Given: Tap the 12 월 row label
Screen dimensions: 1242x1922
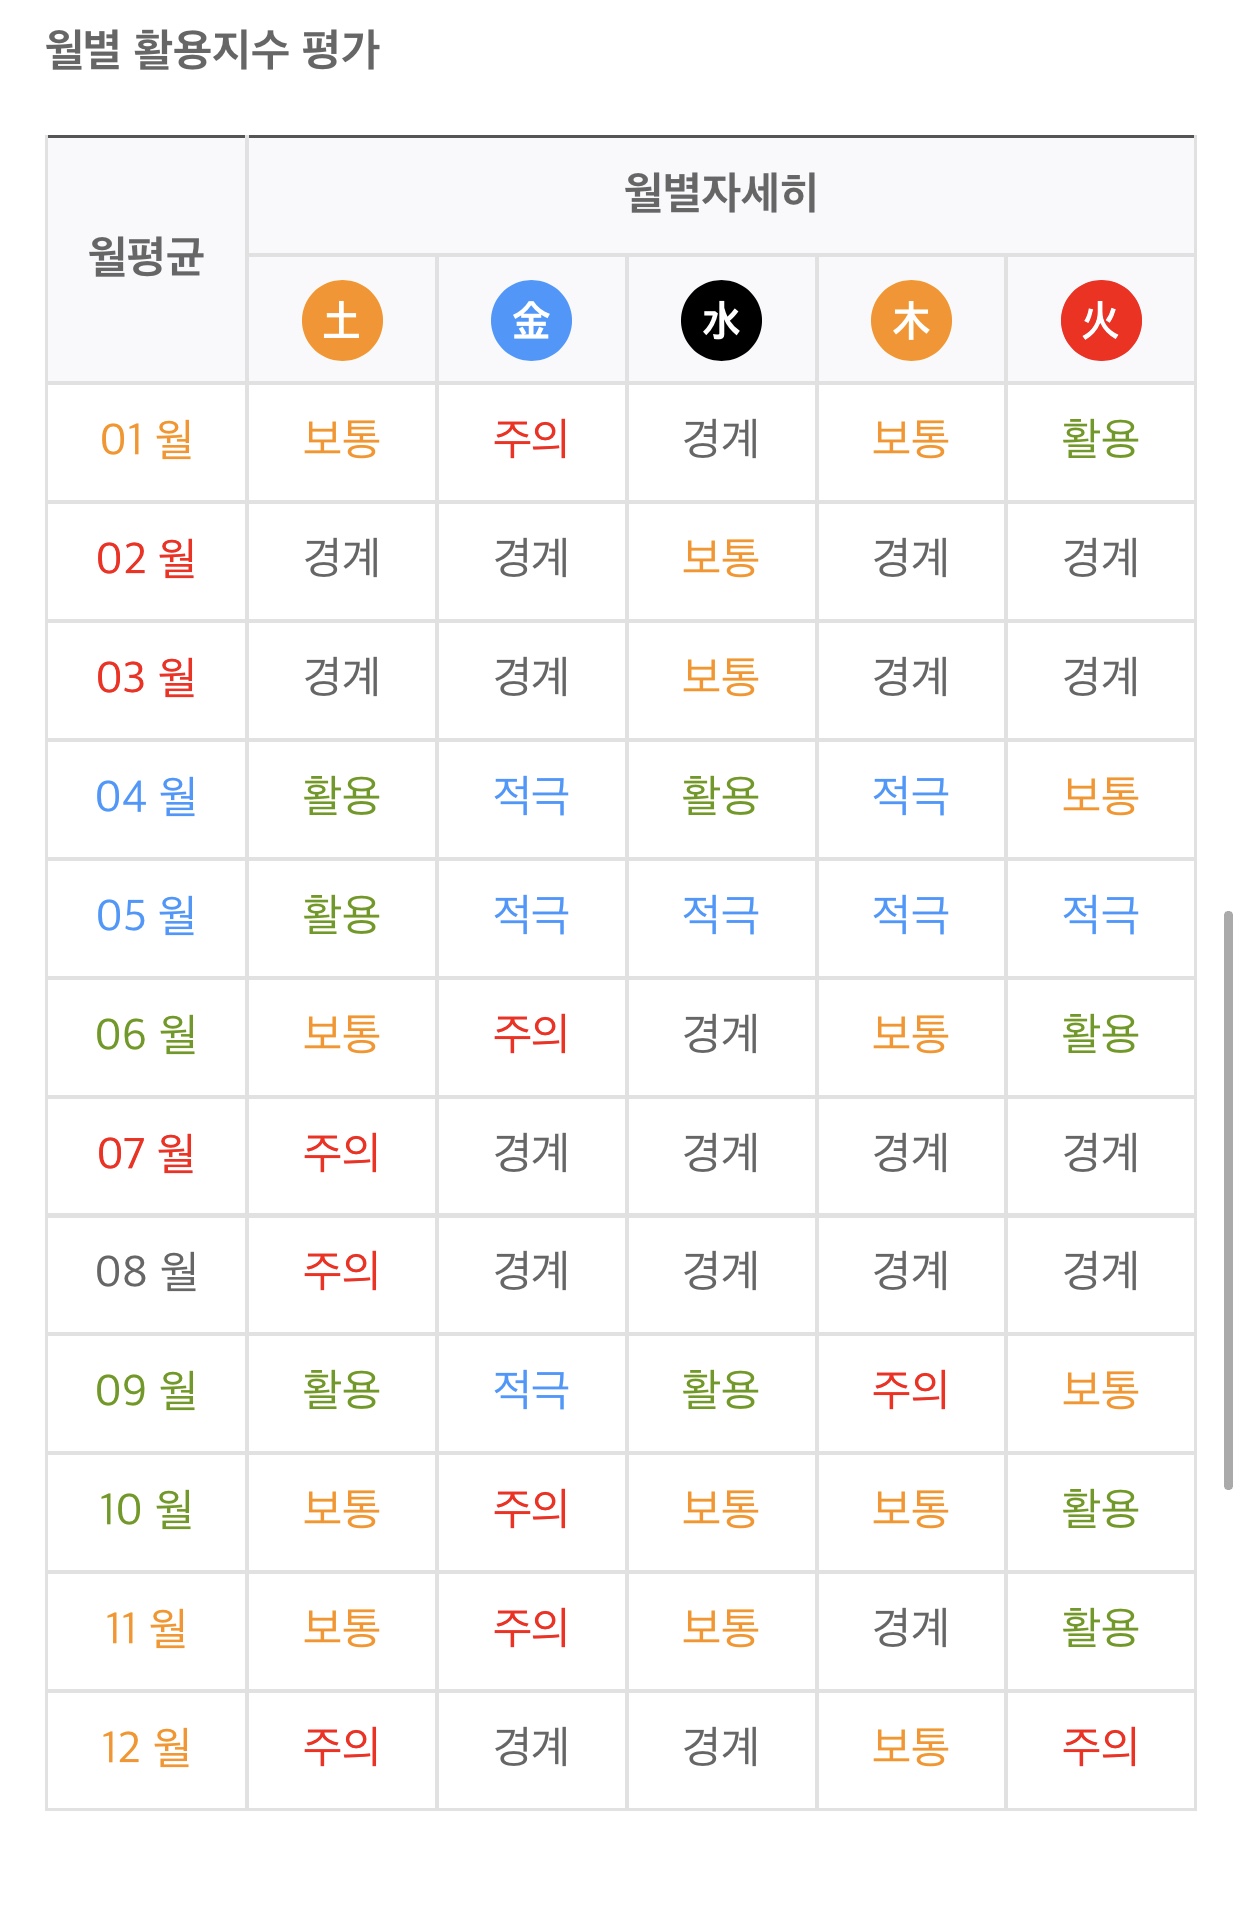Looking at the screenshot, I should (x=146, y=1748).
